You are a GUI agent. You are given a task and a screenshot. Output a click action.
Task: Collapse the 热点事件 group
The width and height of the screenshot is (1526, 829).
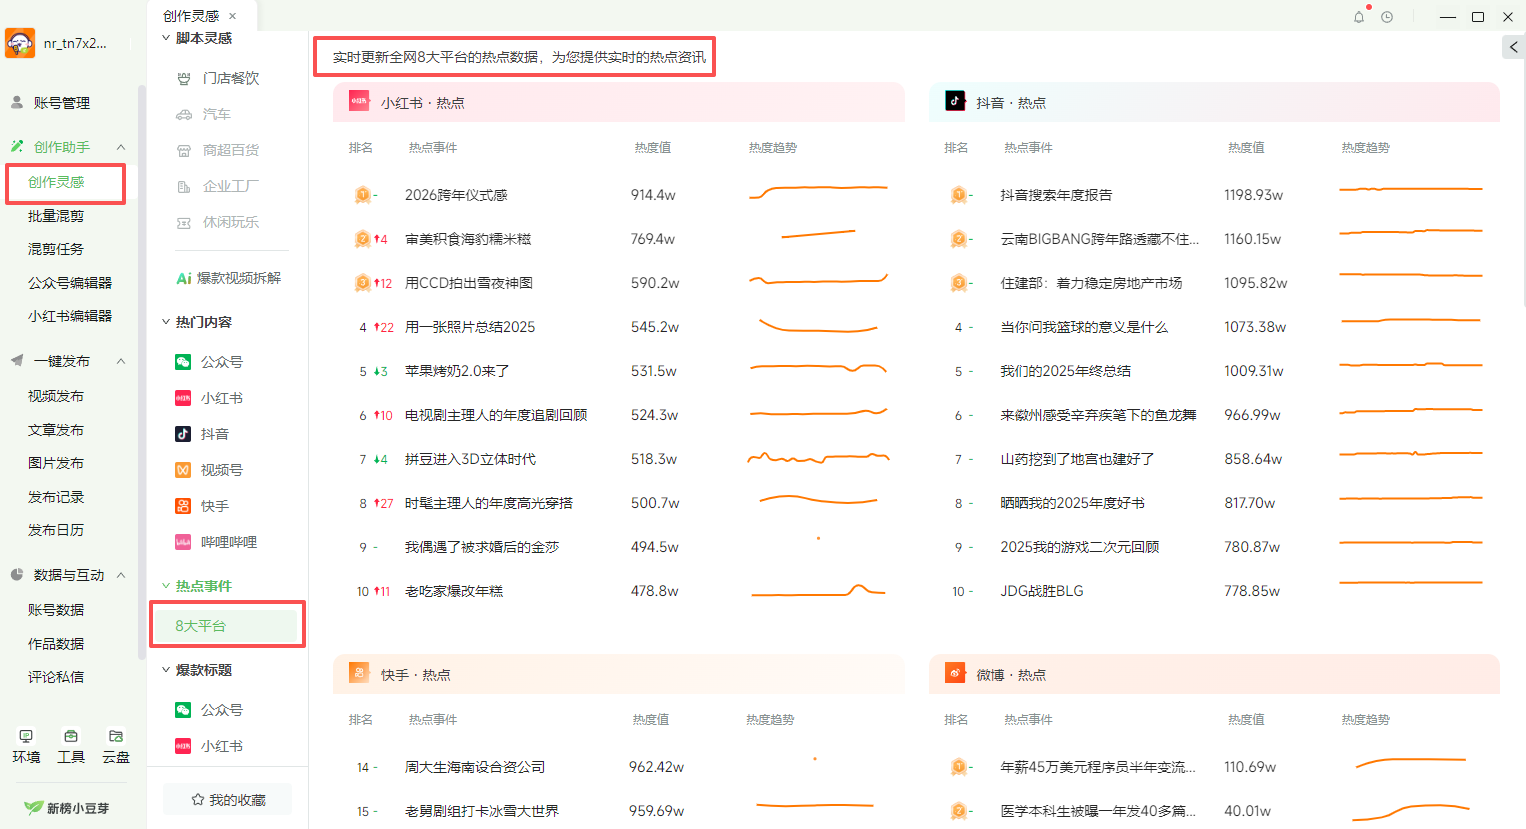[x=166, y=586]
